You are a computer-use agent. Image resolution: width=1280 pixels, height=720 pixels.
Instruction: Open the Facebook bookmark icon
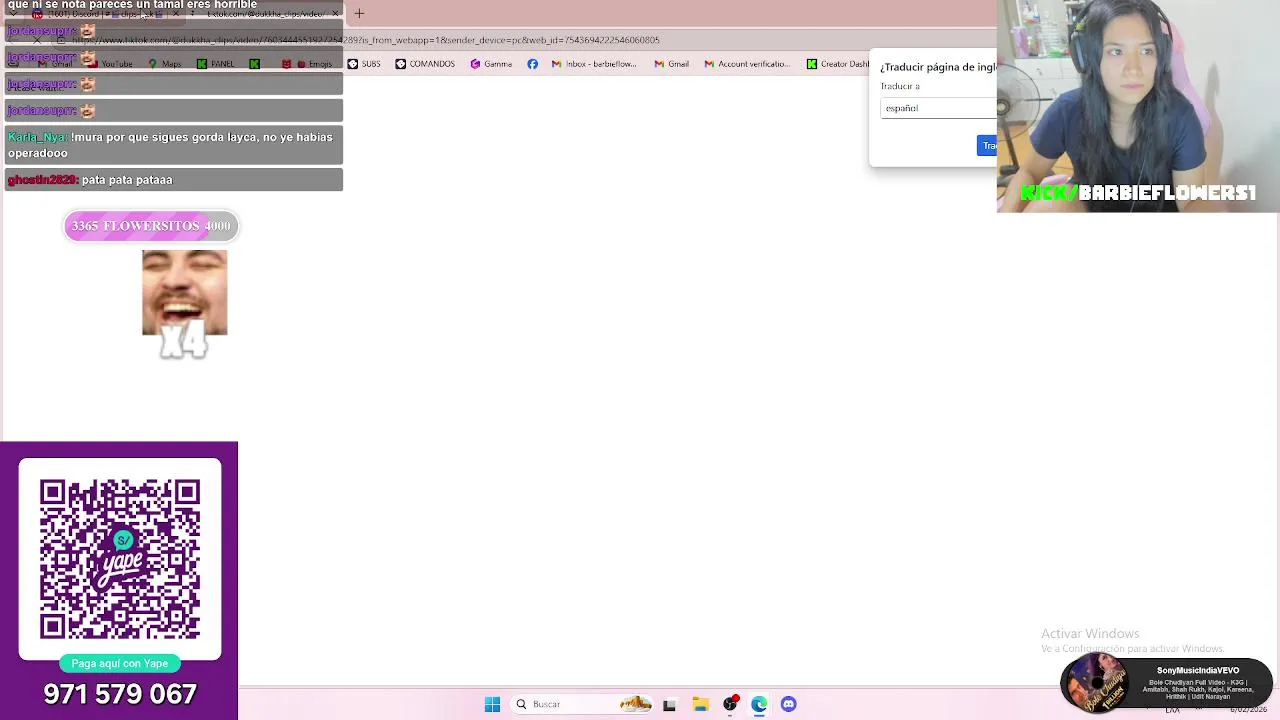(532, 64)
